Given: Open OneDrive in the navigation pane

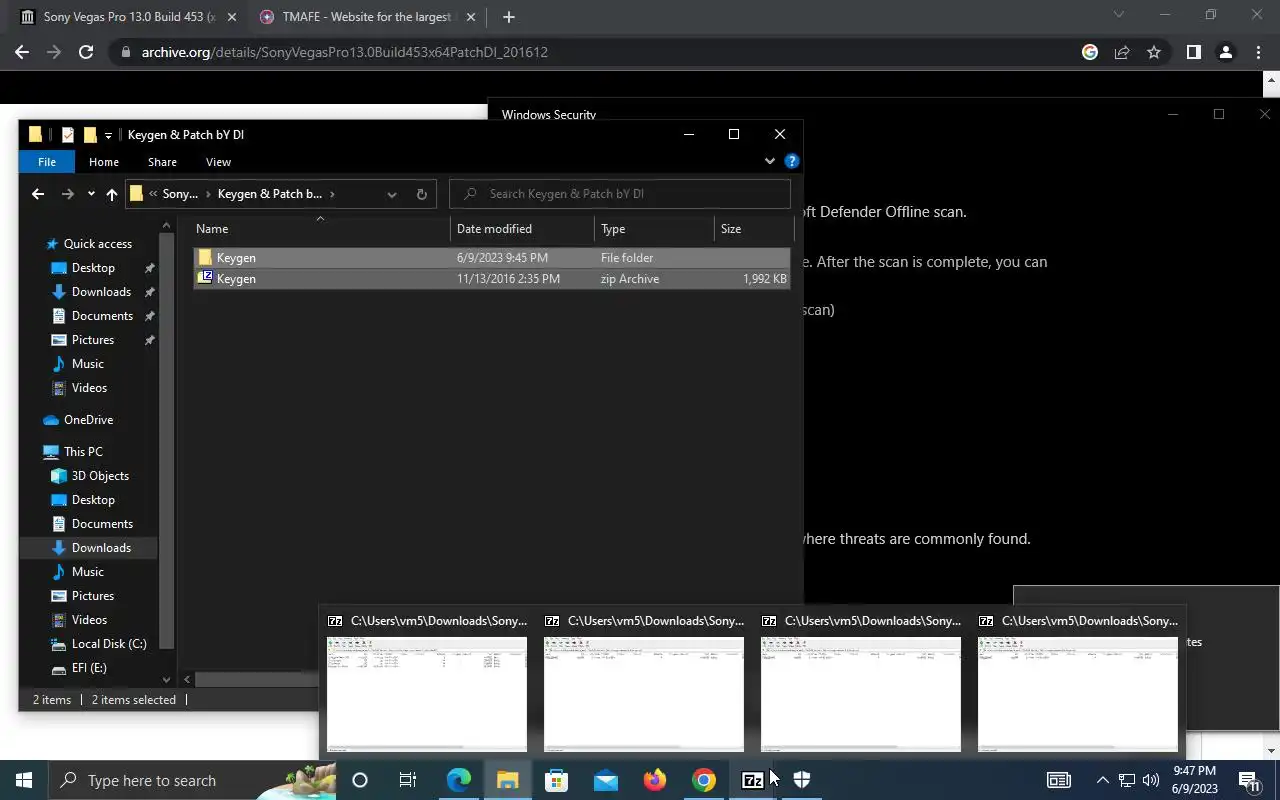Looking at the screenshot, I should pyautogui.click(x=88, y=420).
